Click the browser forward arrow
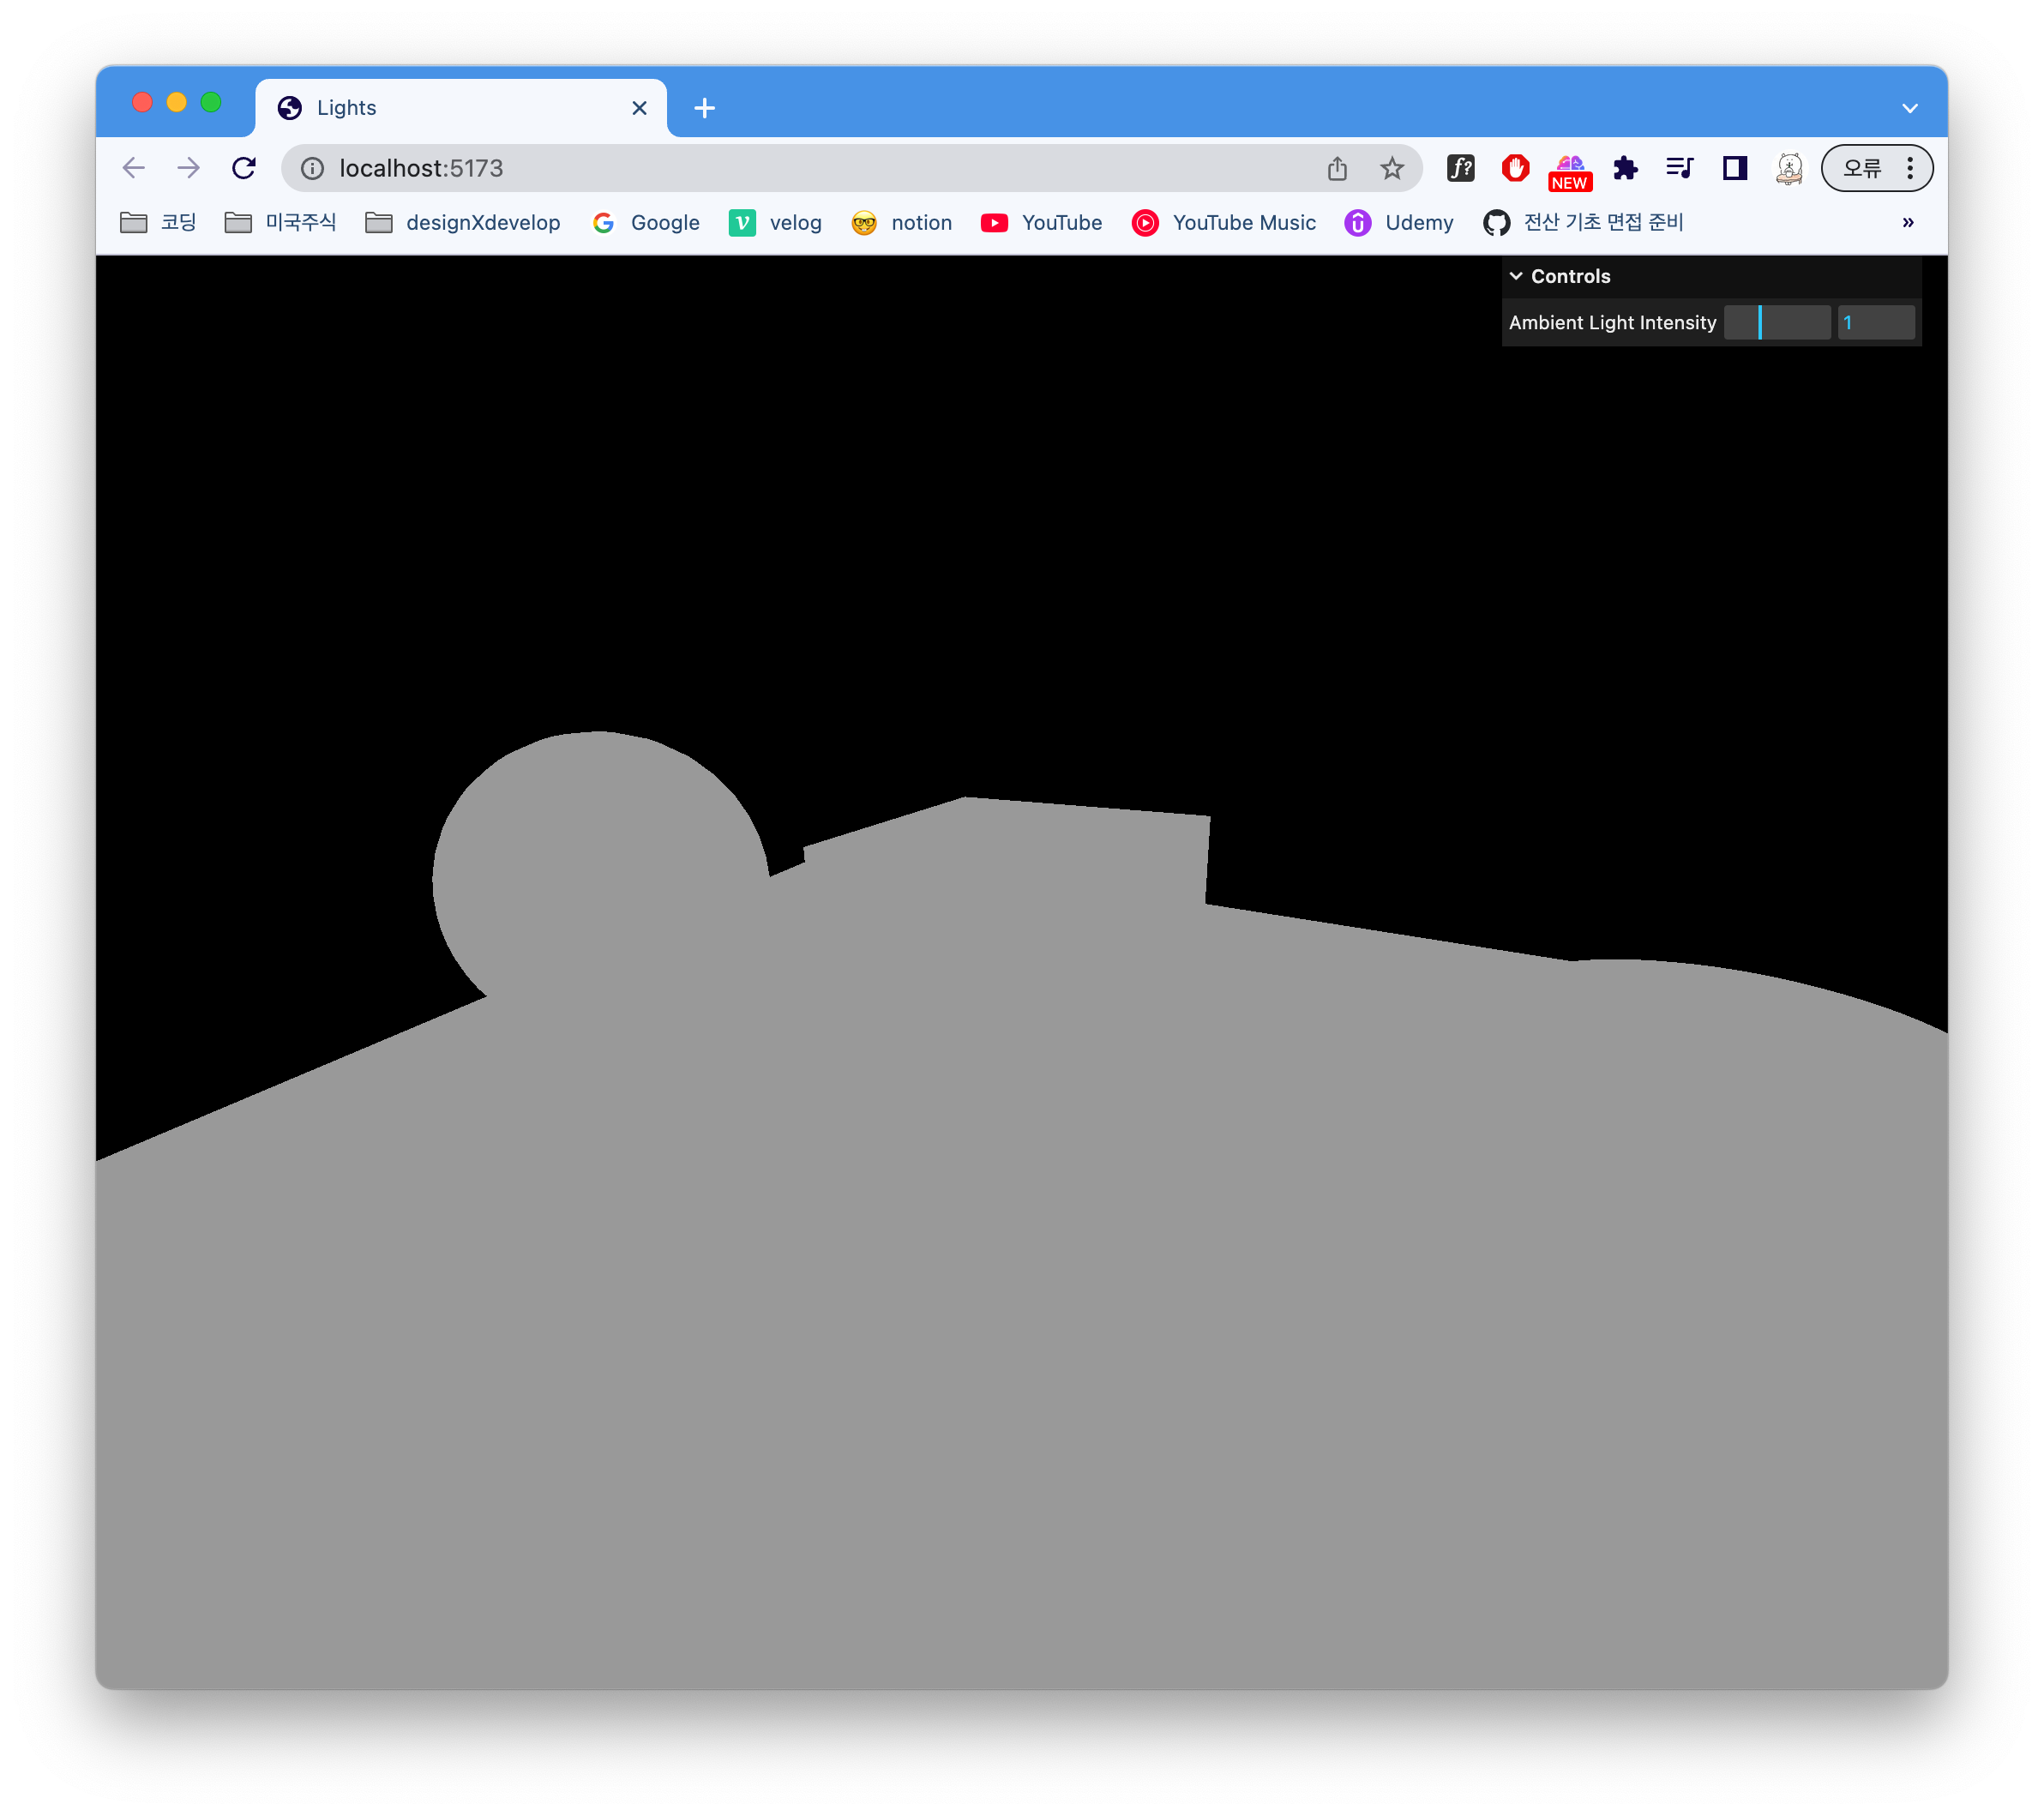Image resolution: width=2044 pixels, height=1816 pixels. 188,168
